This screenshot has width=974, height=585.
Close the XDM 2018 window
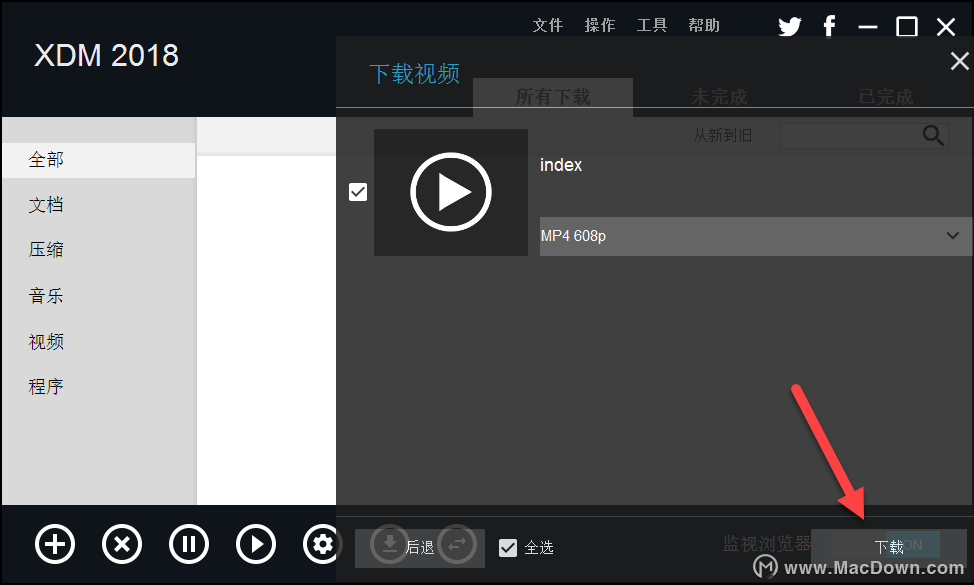tap(946, 27)
